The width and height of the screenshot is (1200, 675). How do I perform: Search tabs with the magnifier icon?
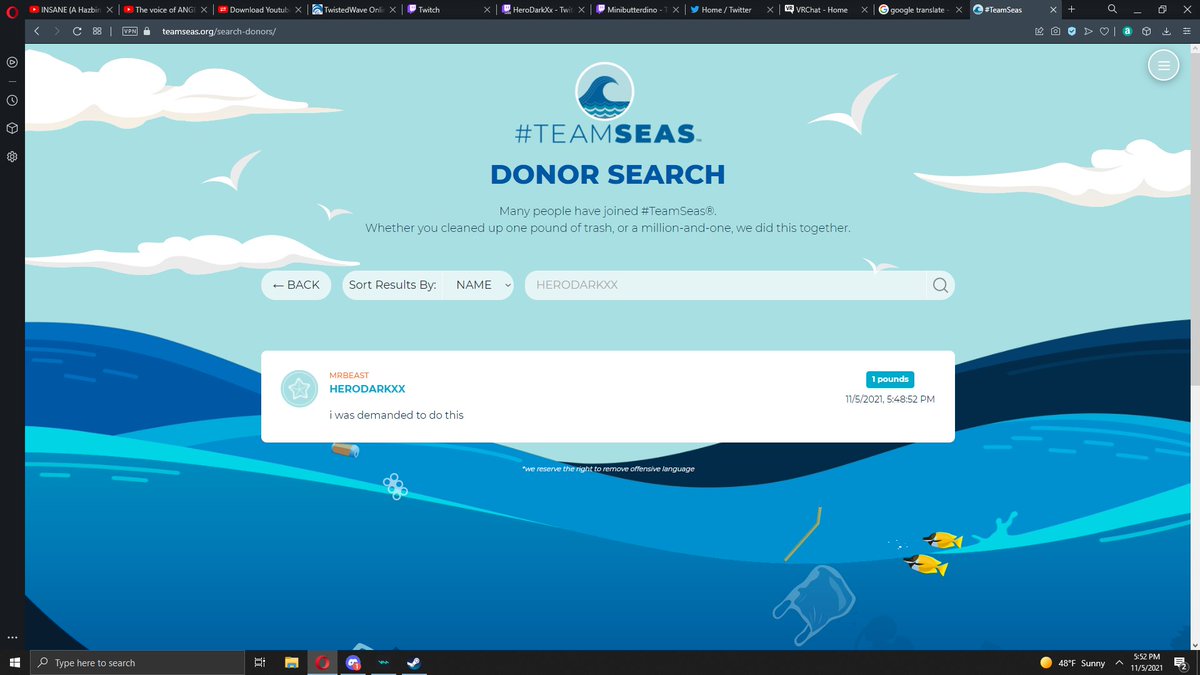(x=1112, y=9)
